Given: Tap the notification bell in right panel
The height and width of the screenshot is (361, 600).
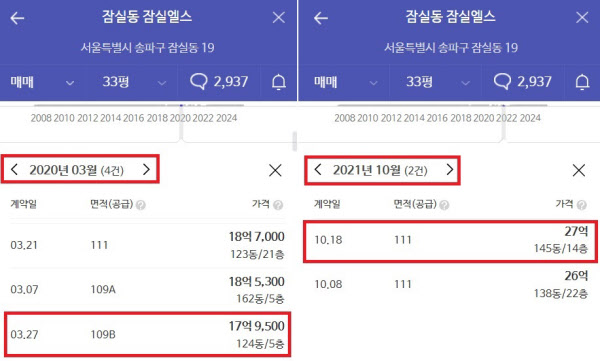Looking at the screenshot, I should [x=582, y=82].
